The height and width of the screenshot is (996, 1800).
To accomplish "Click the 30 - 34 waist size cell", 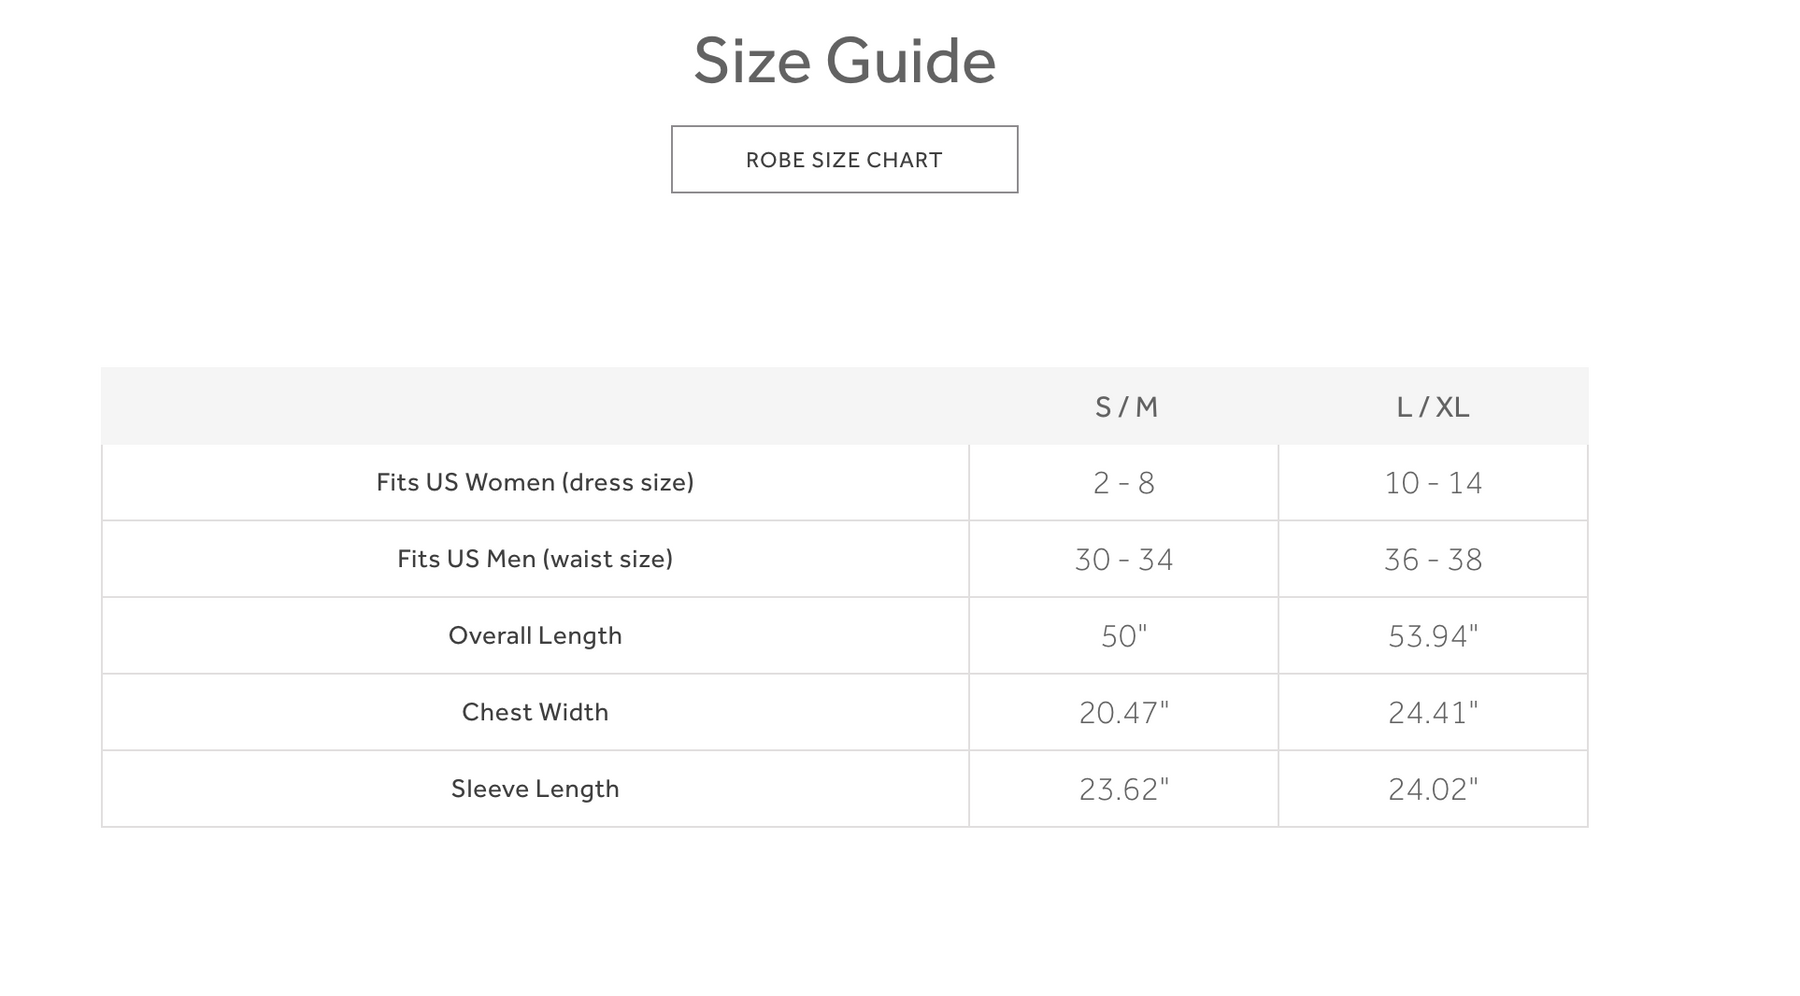I will click(1124, 560).
